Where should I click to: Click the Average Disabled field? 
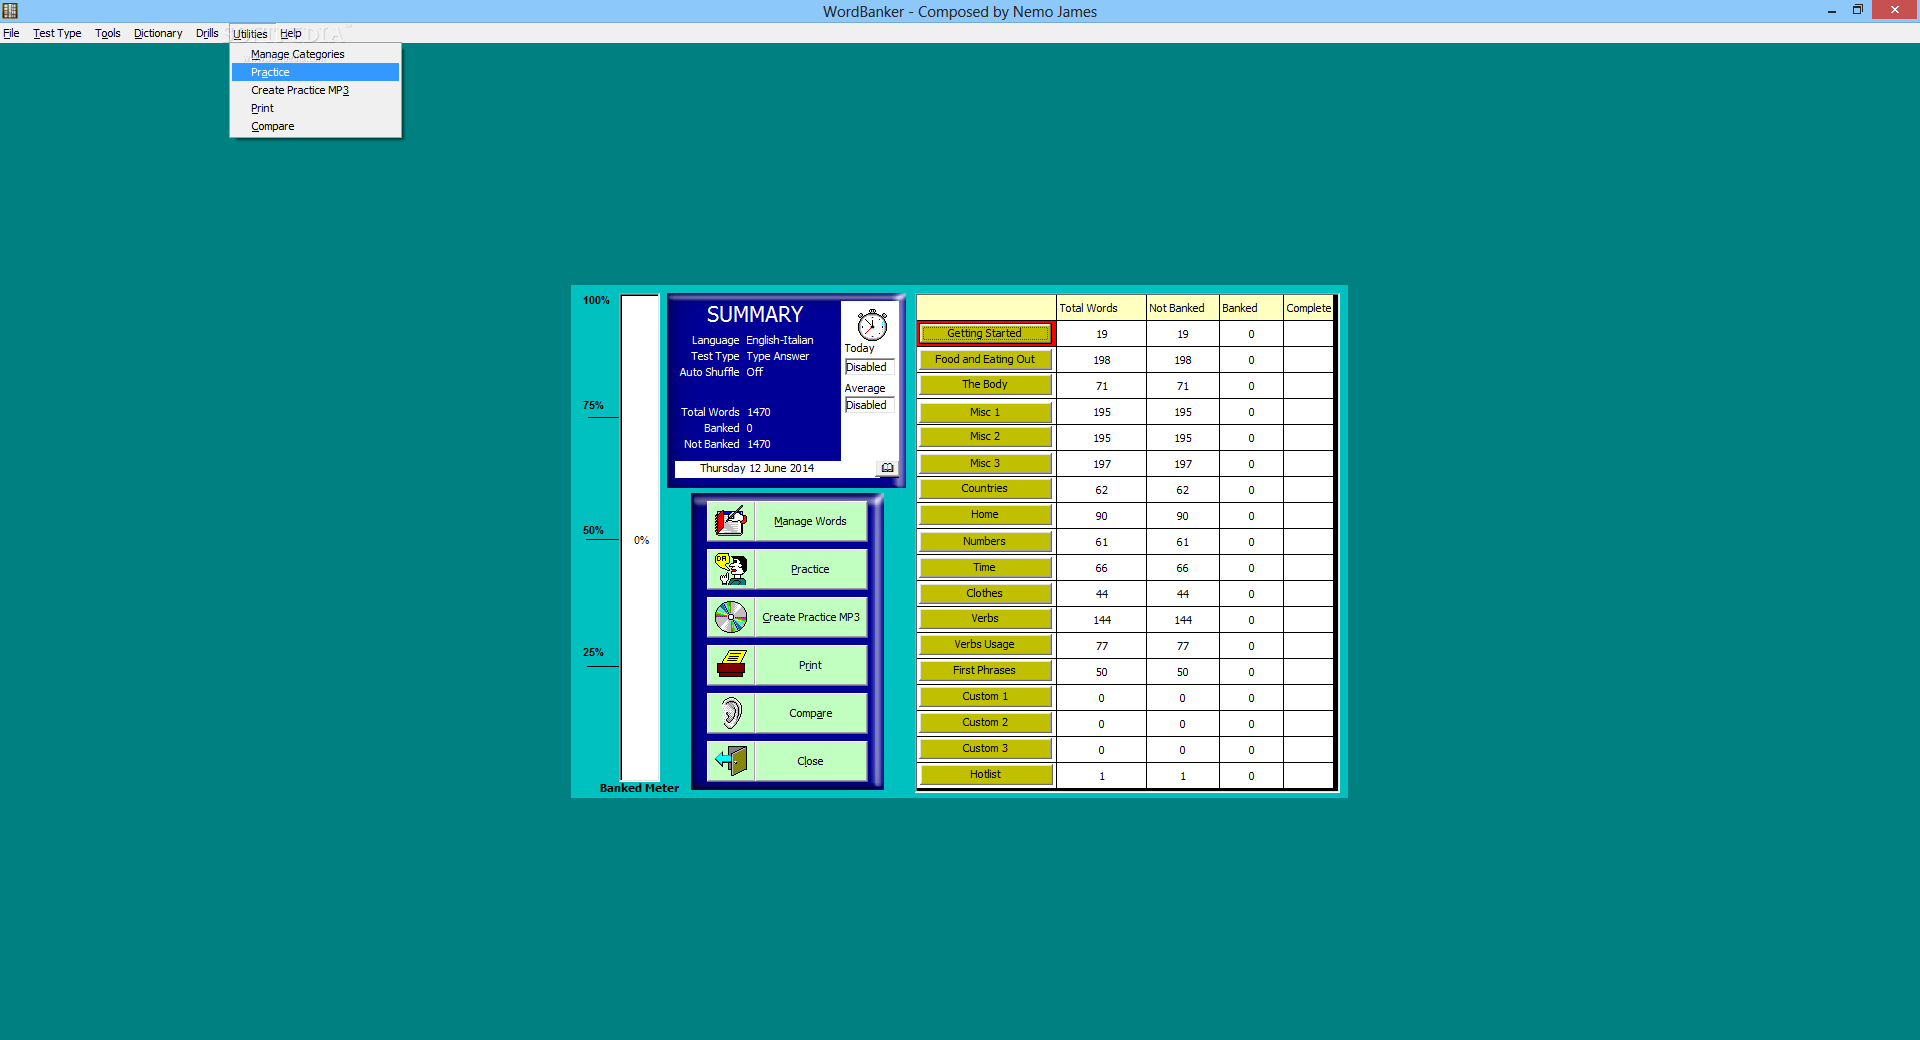tap(869, 405)
